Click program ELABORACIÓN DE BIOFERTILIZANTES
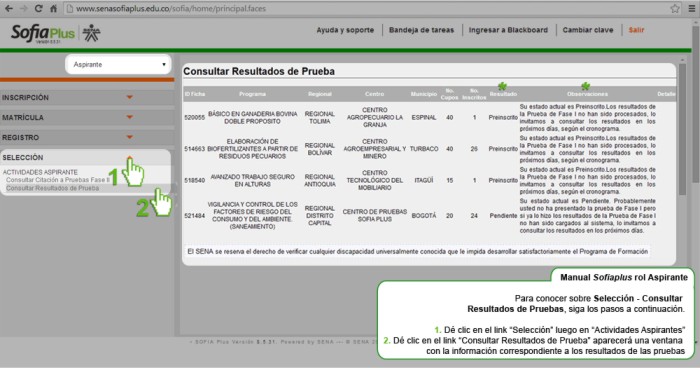The image size is (700, 368). 253,149
